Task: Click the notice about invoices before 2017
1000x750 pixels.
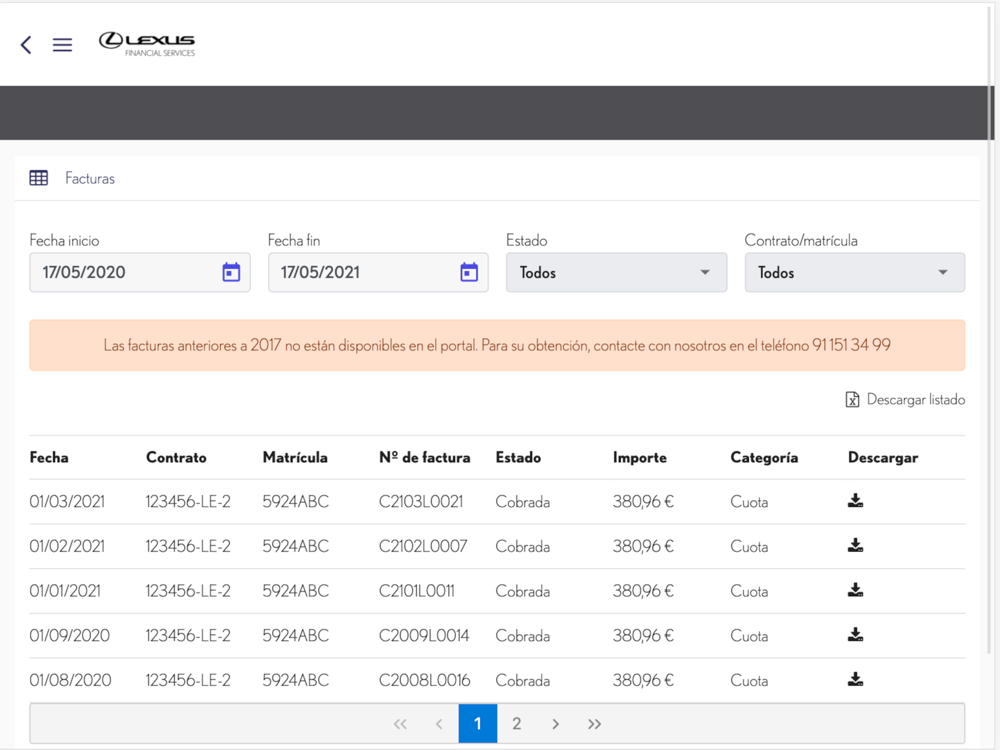Action: click(x=497, y=345)
